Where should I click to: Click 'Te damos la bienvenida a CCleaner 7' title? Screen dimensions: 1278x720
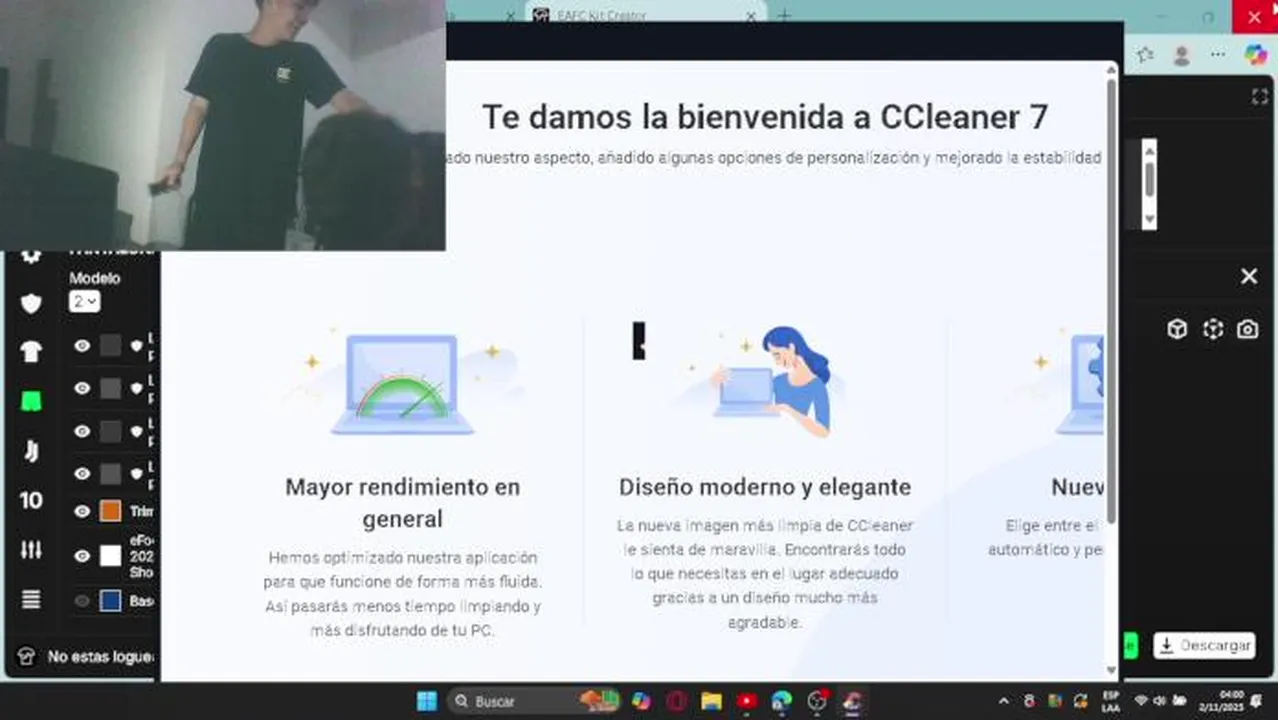pos(765,117)
